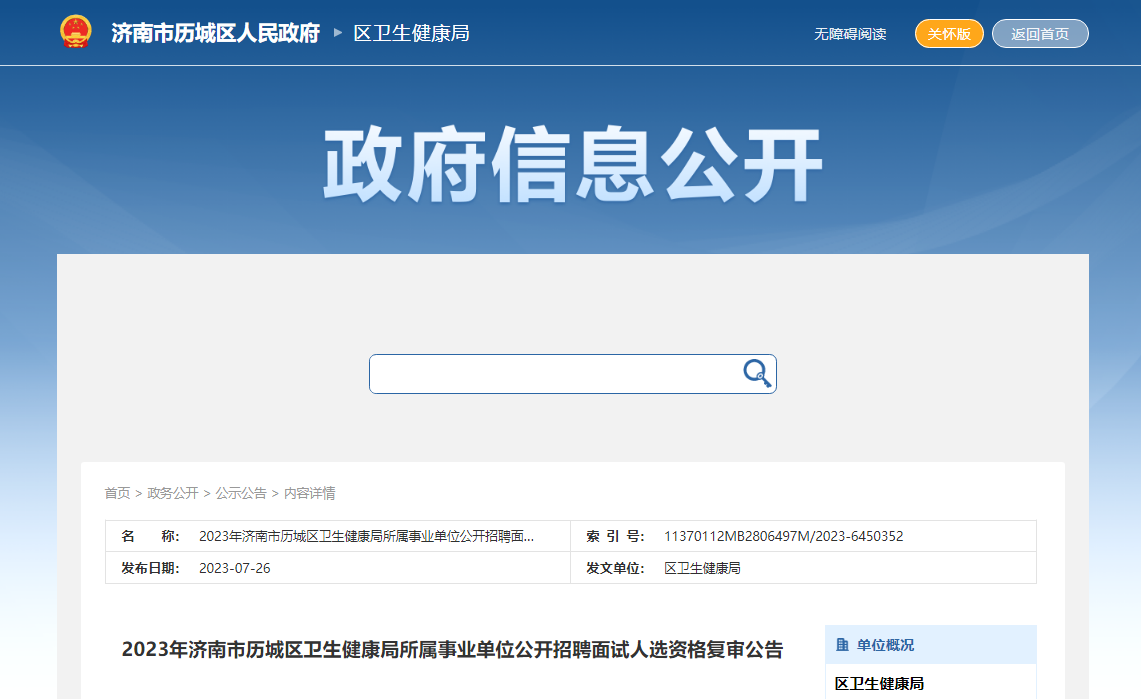Click the national emblem logo icon
Viewport: 1141px width, 699px height.
point(76,32)
